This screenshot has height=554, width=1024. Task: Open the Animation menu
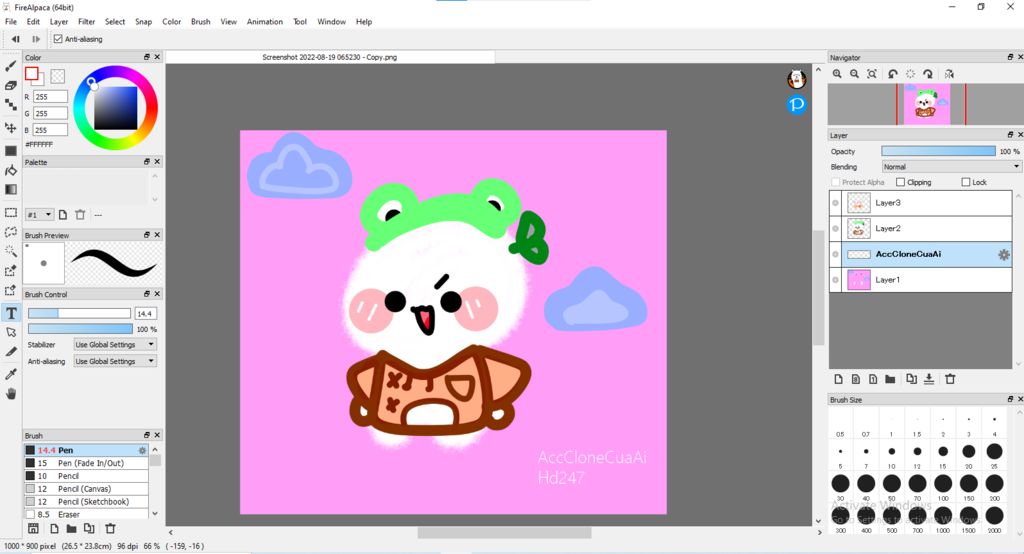(264, 22)
